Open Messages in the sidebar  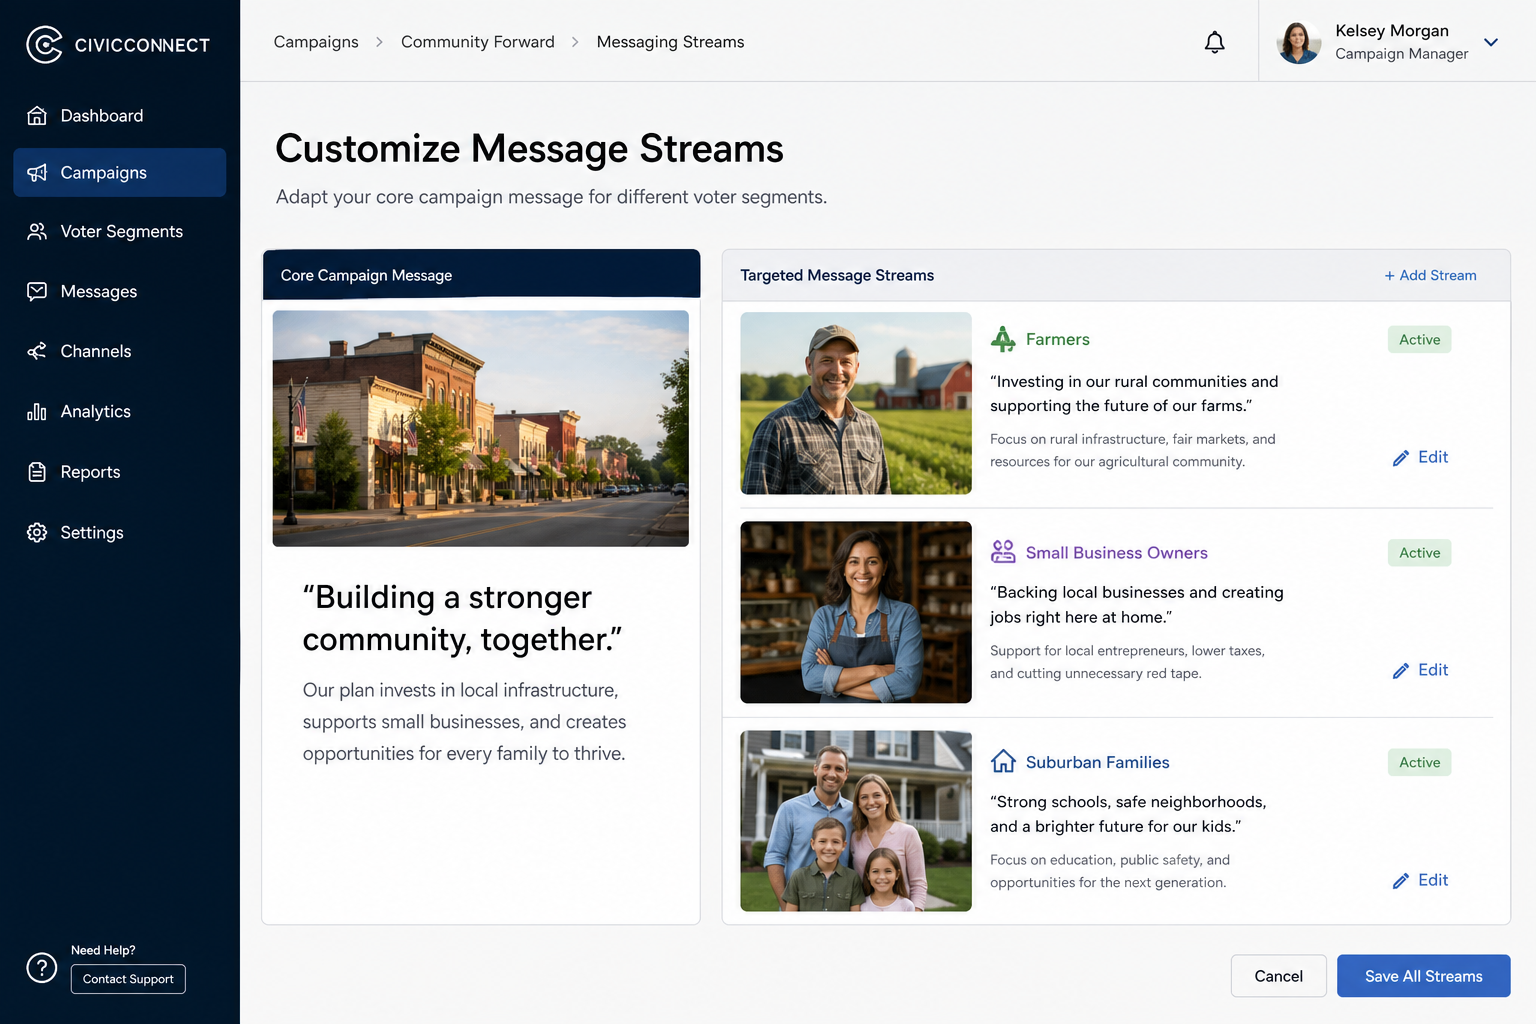pos(120,291)
